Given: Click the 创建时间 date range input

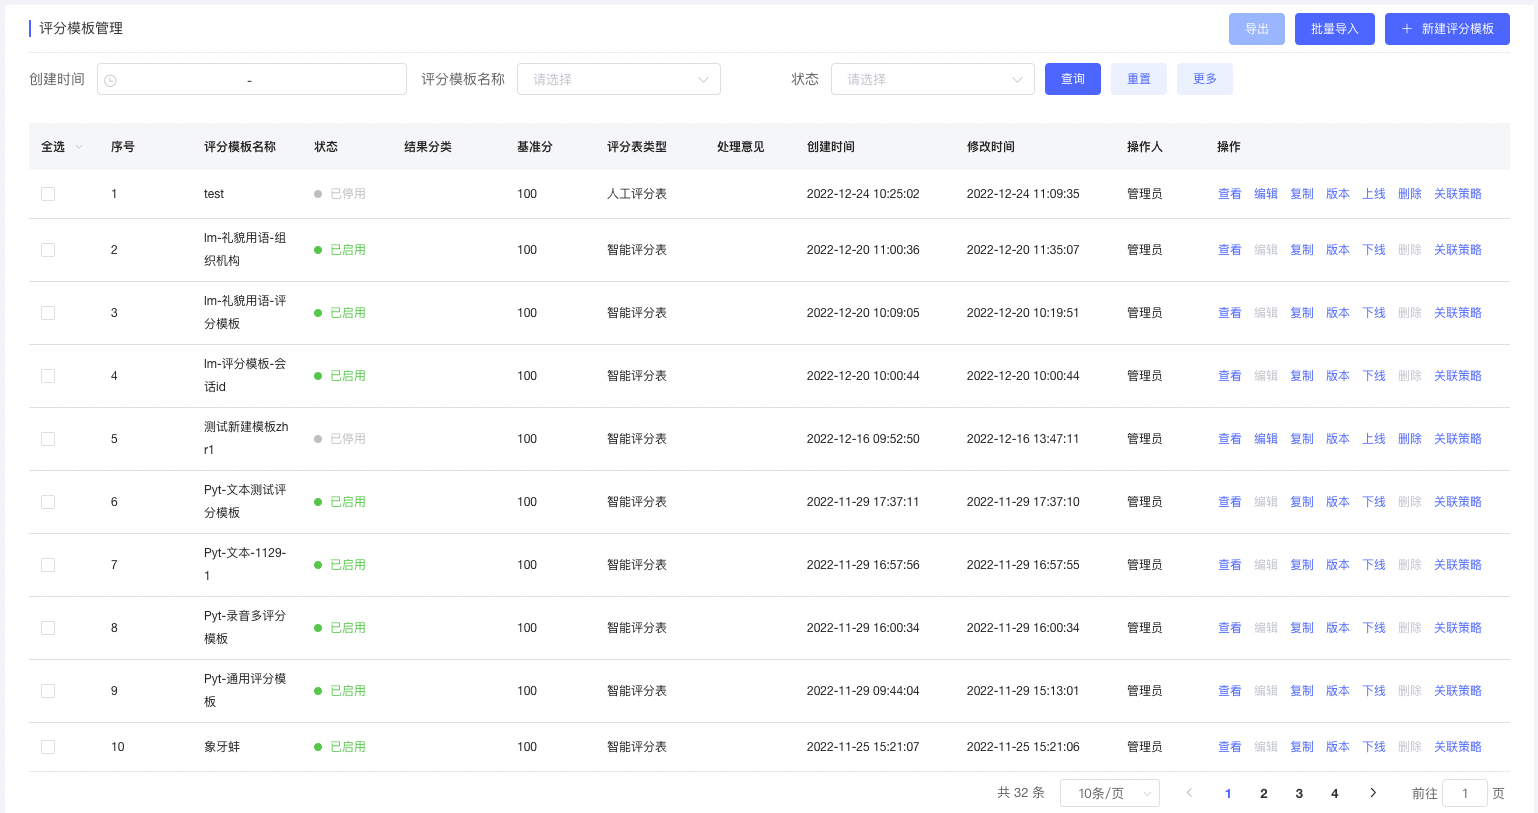Looking at the screenshot, I should 252,79.
